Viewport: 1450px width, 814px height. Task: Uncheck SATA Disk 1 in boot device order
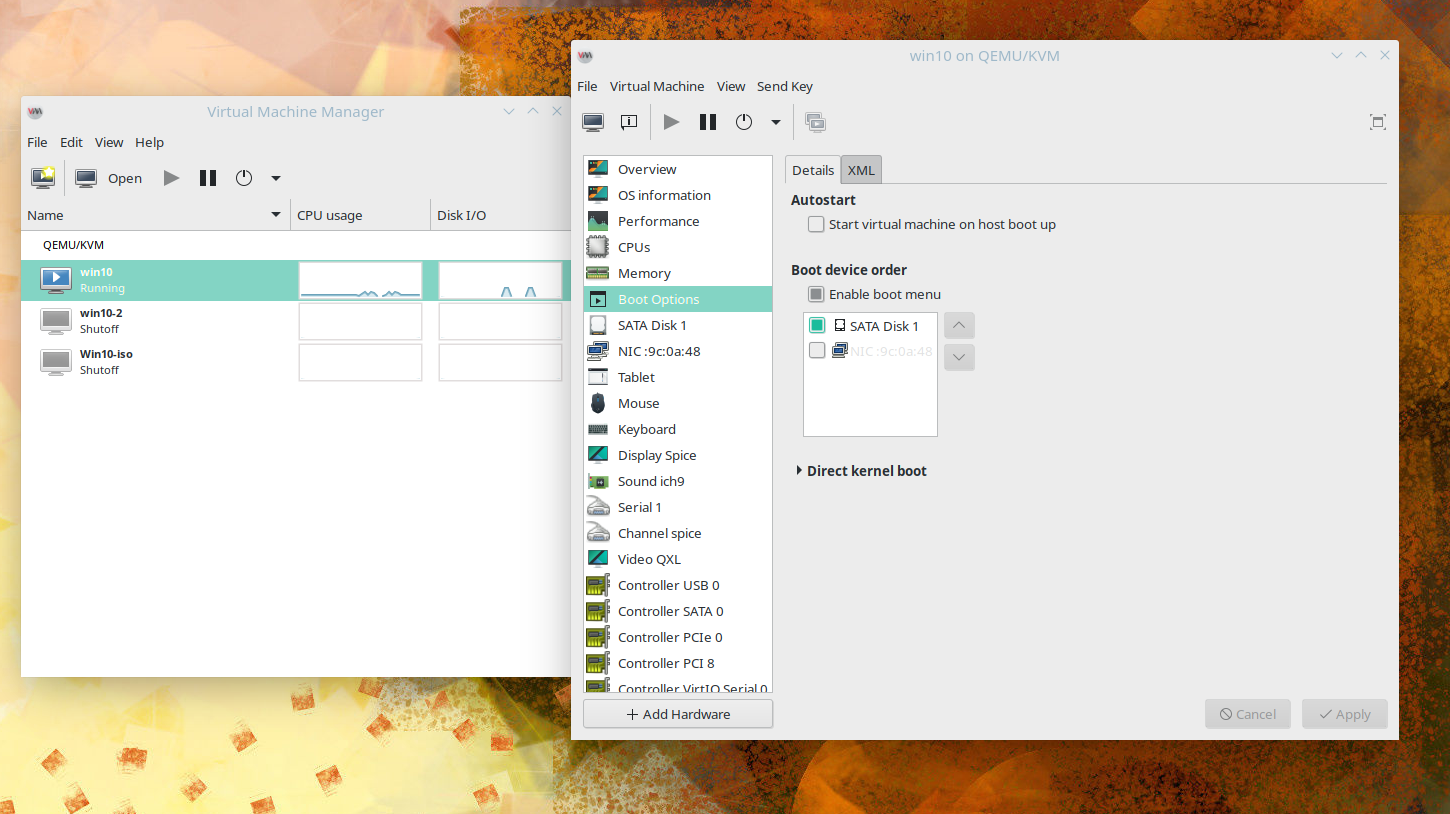(x=817, y=325)
